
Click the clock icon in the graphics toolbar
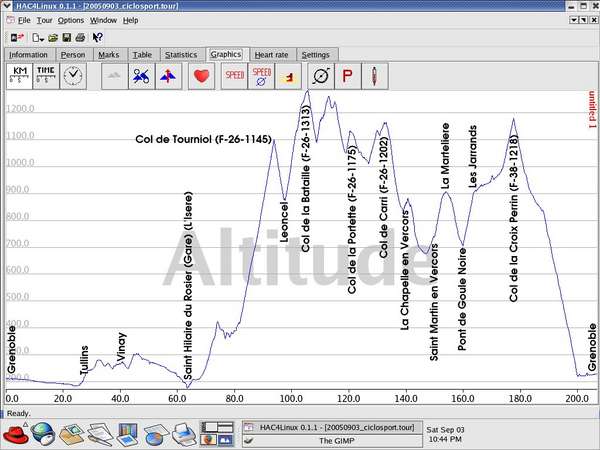[x=73, y=75]
